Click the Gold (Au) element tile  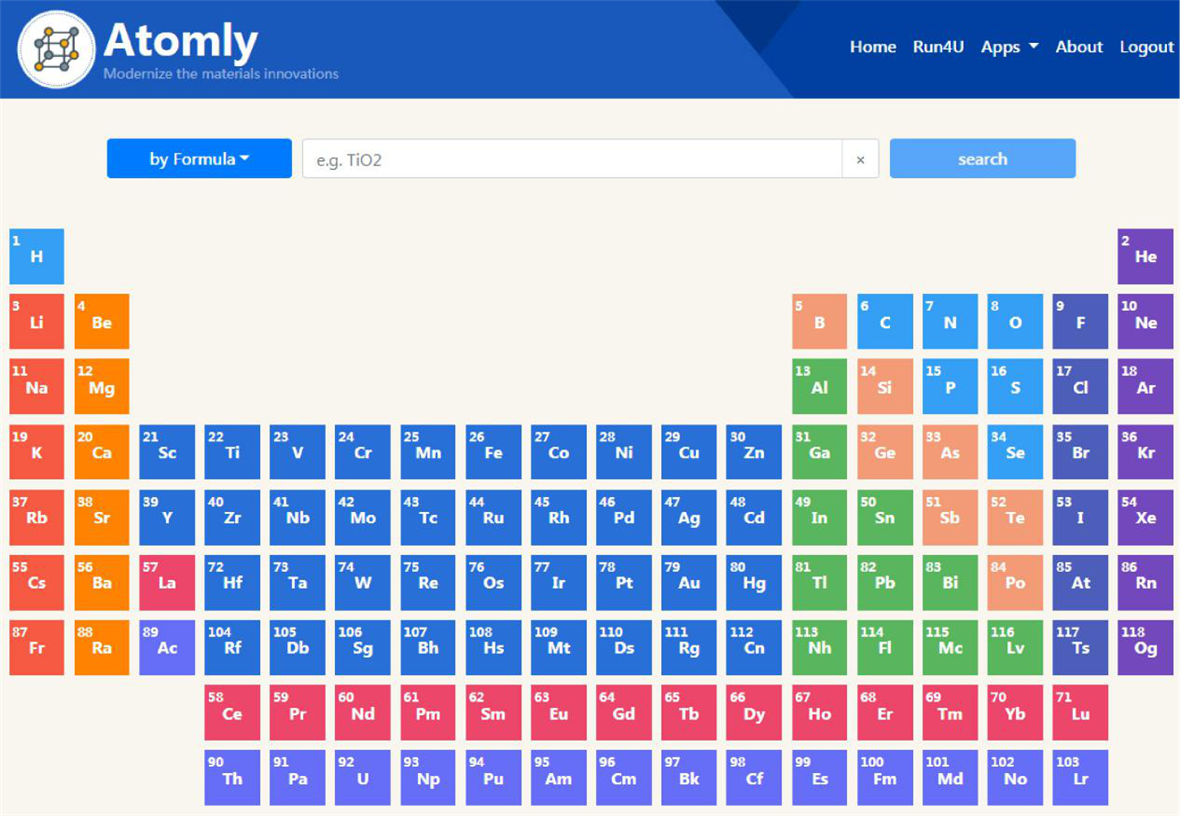(x=688, y=583)
